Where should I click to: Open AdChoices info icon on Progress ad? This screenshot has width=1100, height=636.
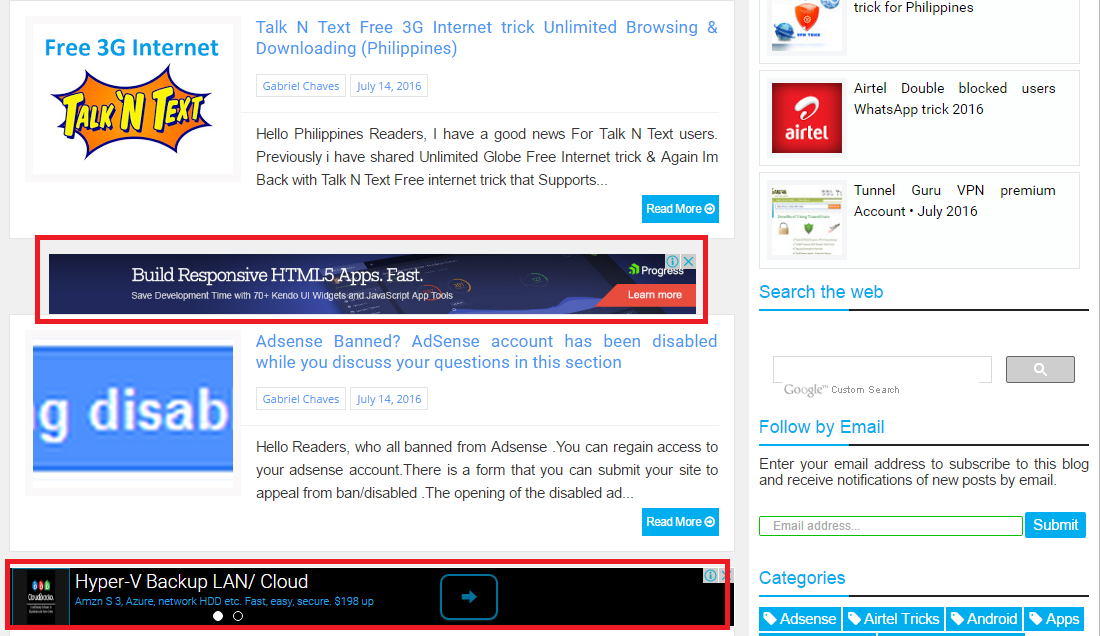click(672, 262)
